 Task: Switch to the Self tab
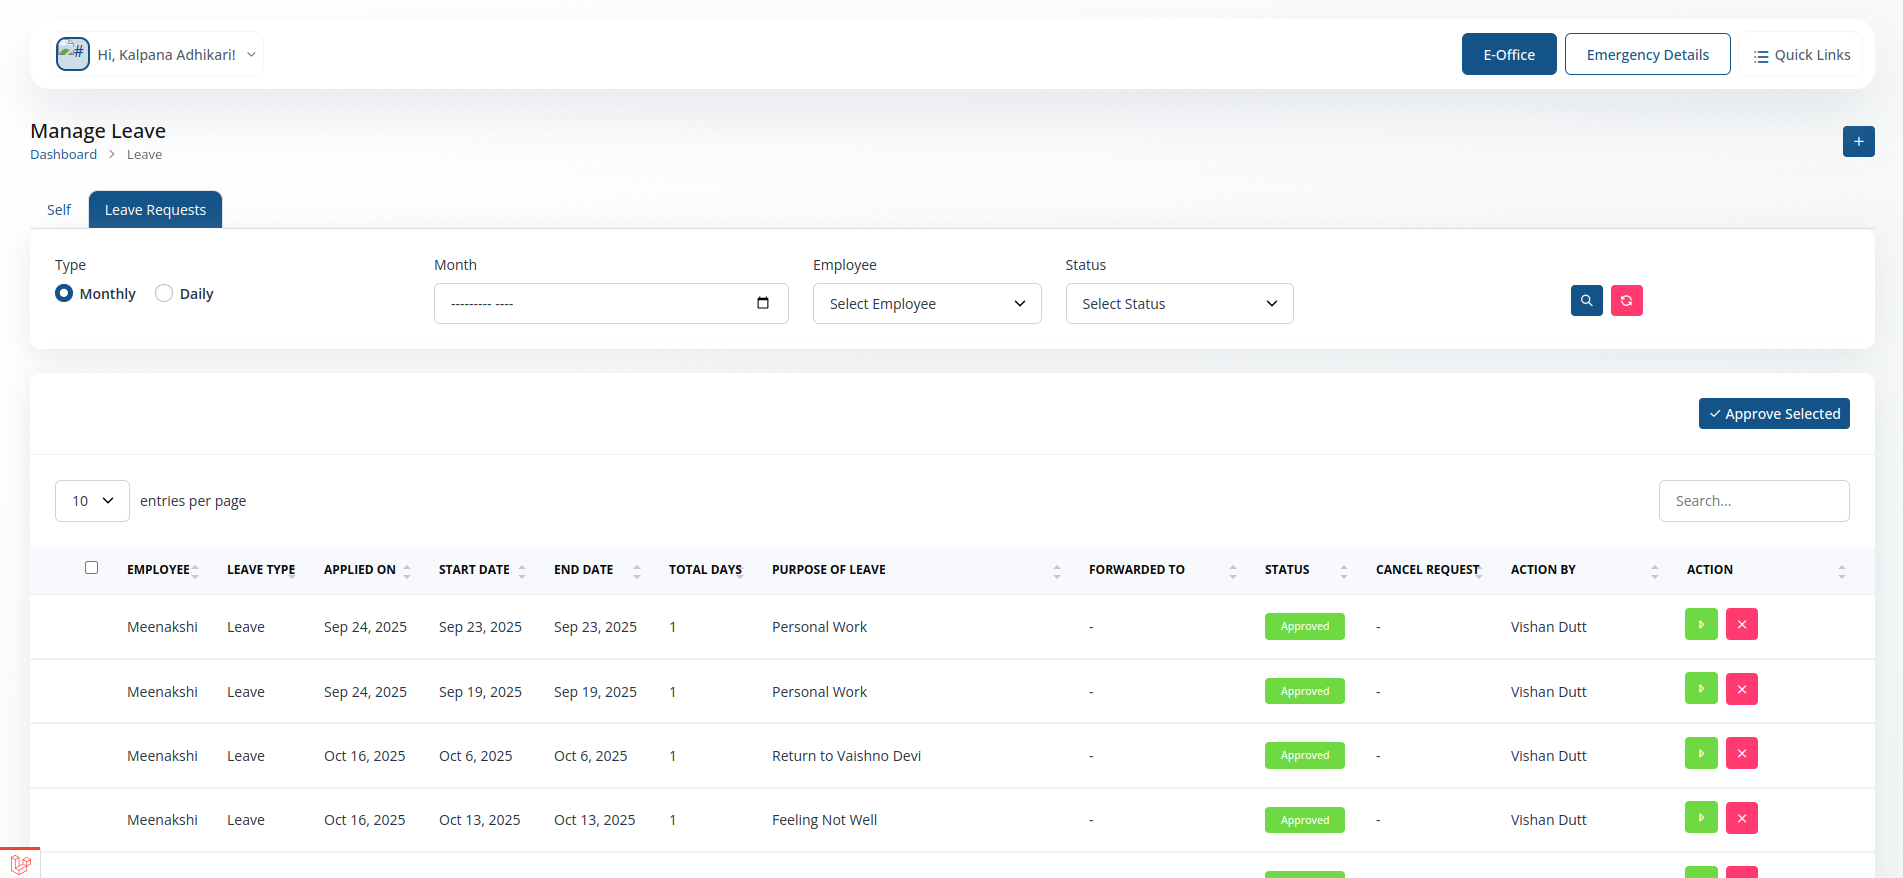coord(59,210)
